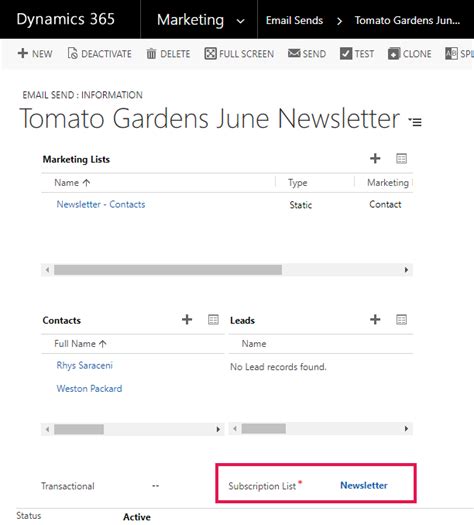Click the NEW command label
This screenshot has width=474, height=525.
[x=42, y=54]
